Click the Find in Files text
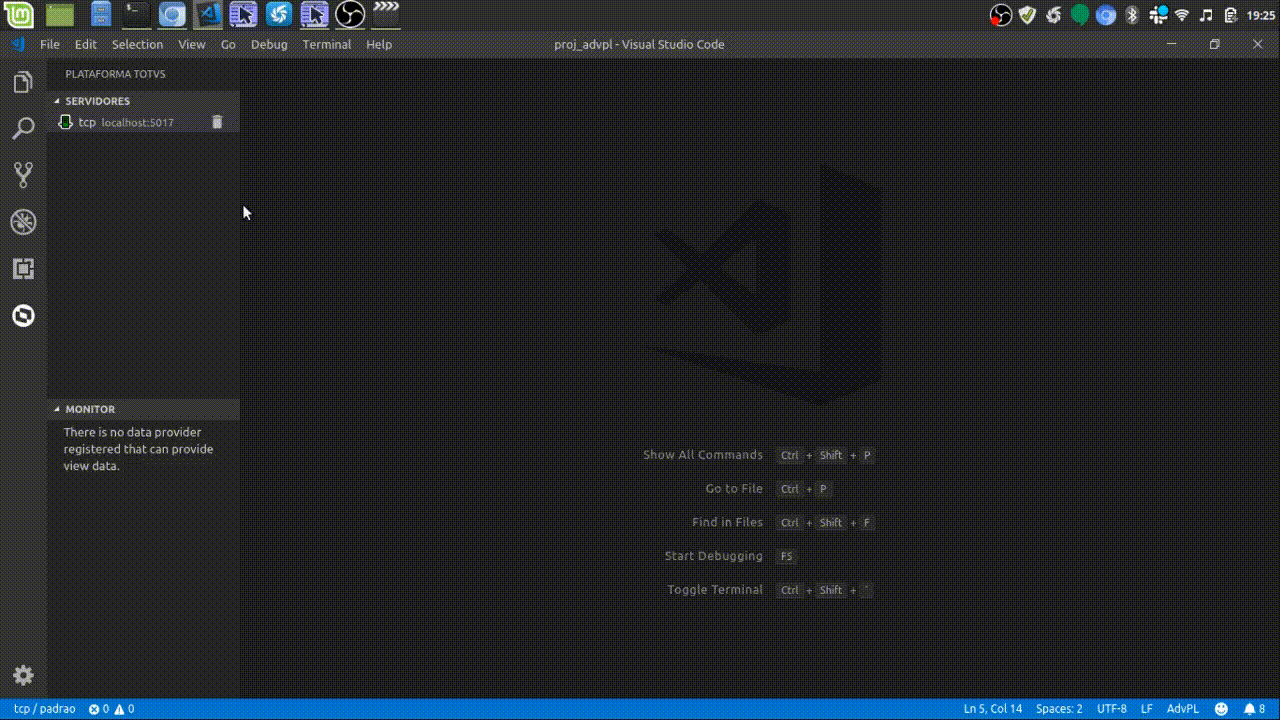The image size is (1280, 720). tap(727, 522)
